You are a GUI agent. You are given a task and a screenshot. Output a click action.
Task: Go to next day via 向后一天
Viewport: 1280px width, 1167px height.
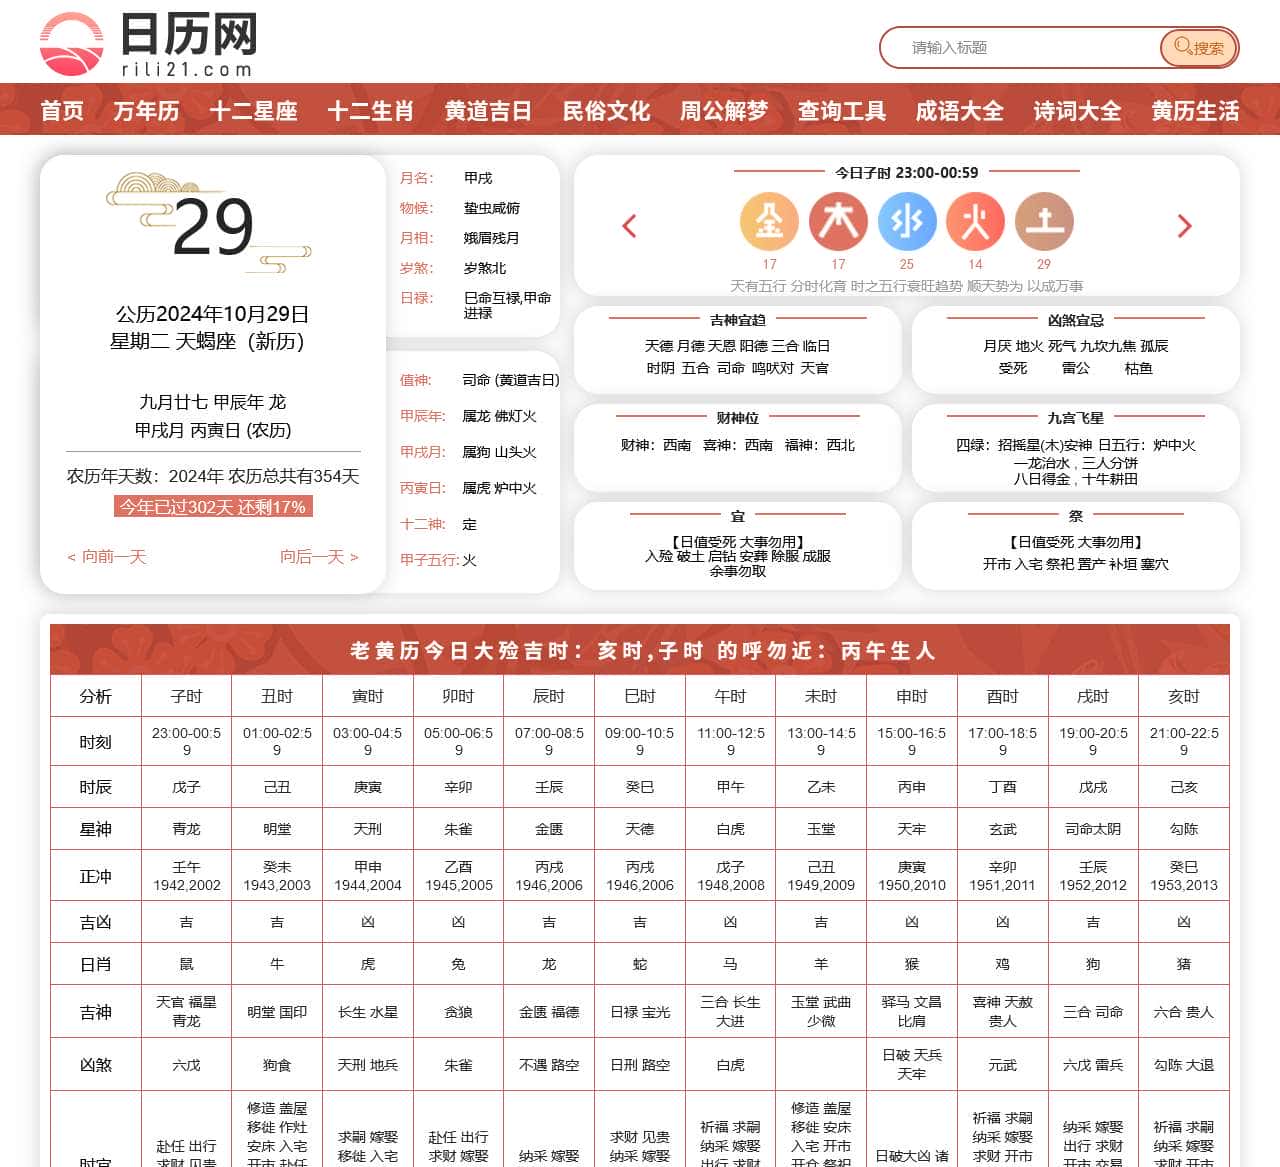point(319,556)
